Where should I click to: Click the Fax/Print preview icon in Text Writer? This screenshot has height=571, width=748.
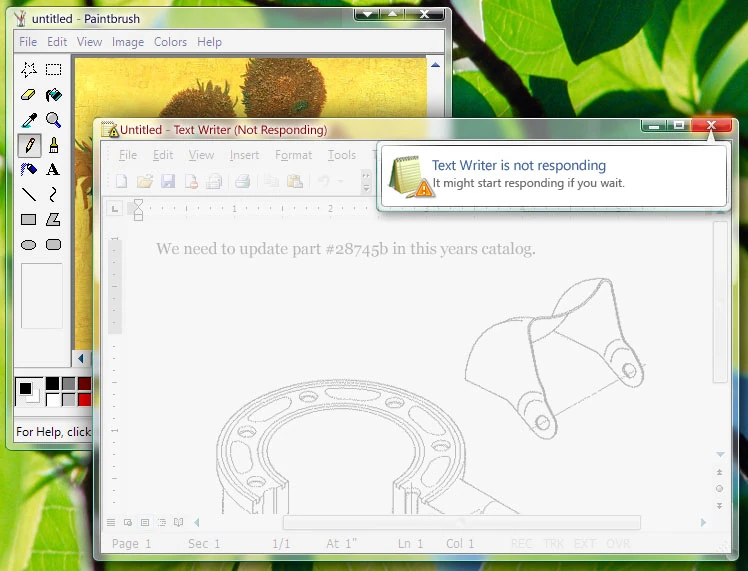click(214, 181)
